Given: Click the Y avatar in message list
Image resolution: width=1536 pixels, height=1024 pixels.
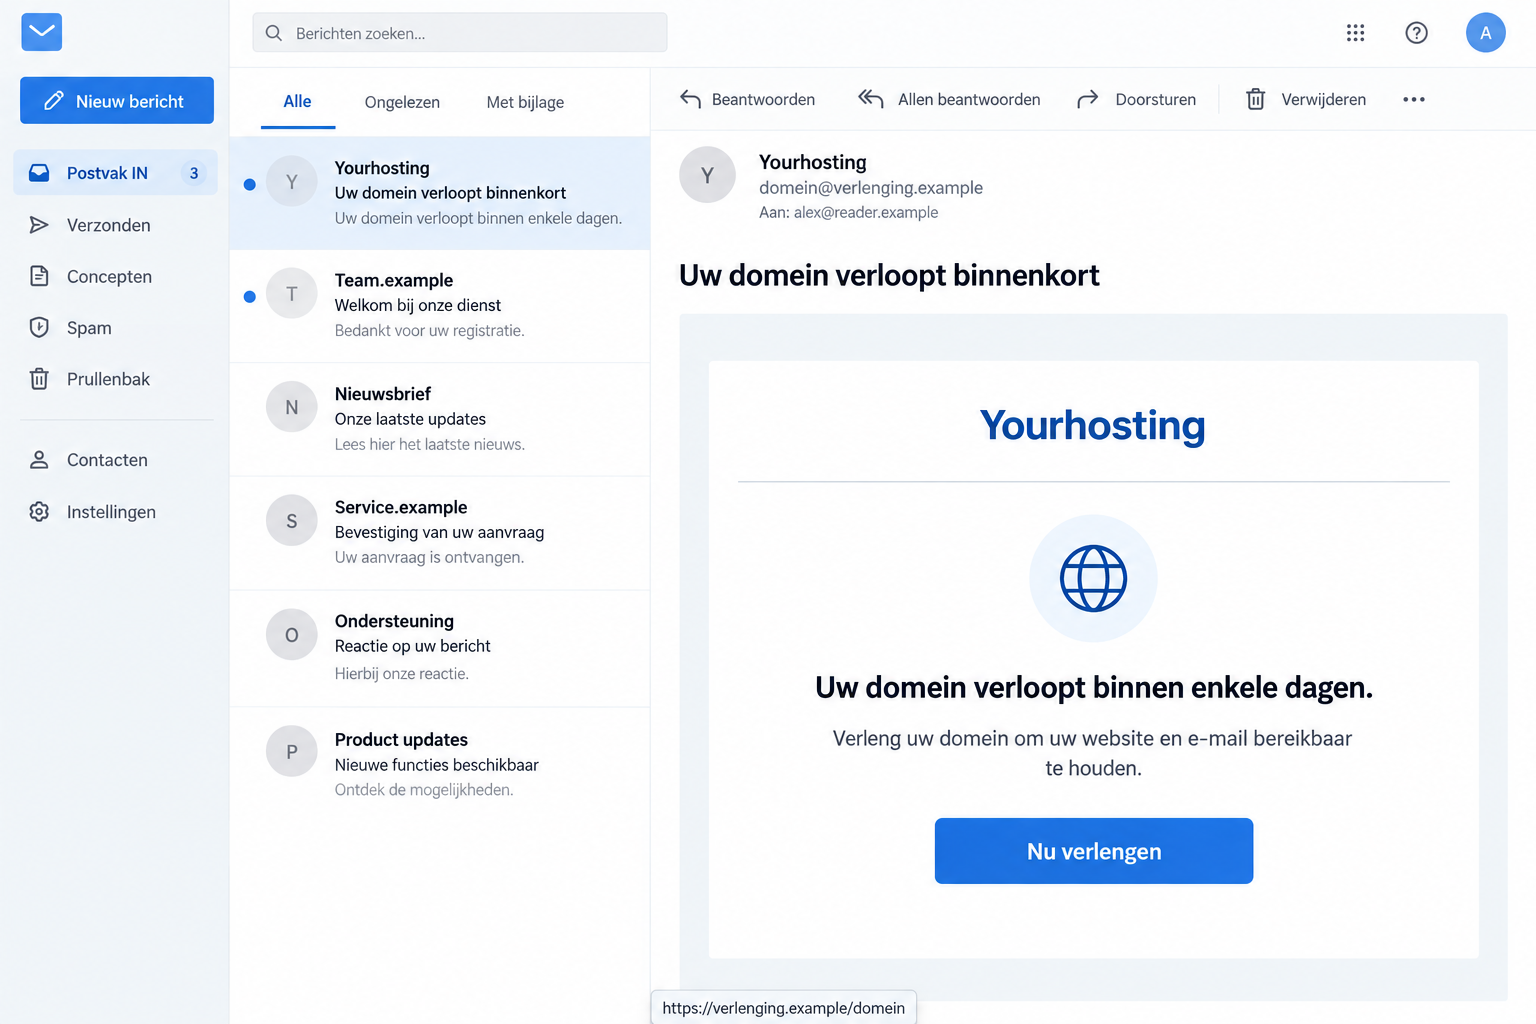Looking at the screenshot, I should point(292,181).
